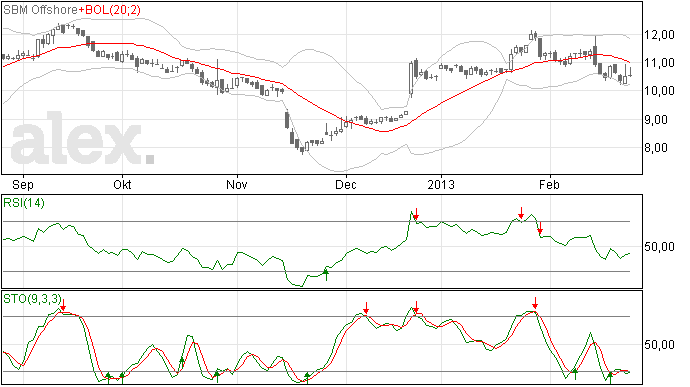Click the 'Dec' month label on axis
The width and height of the screenshot is (690, 387).
pos(345,184)
